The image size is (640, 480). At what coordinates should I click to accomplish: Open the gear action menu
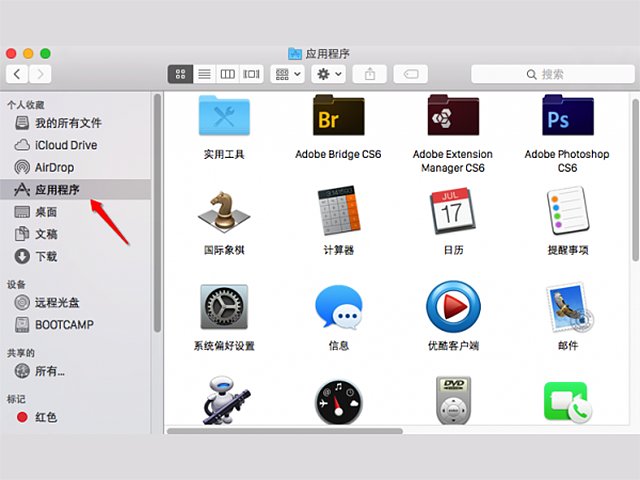click(329, 74)
